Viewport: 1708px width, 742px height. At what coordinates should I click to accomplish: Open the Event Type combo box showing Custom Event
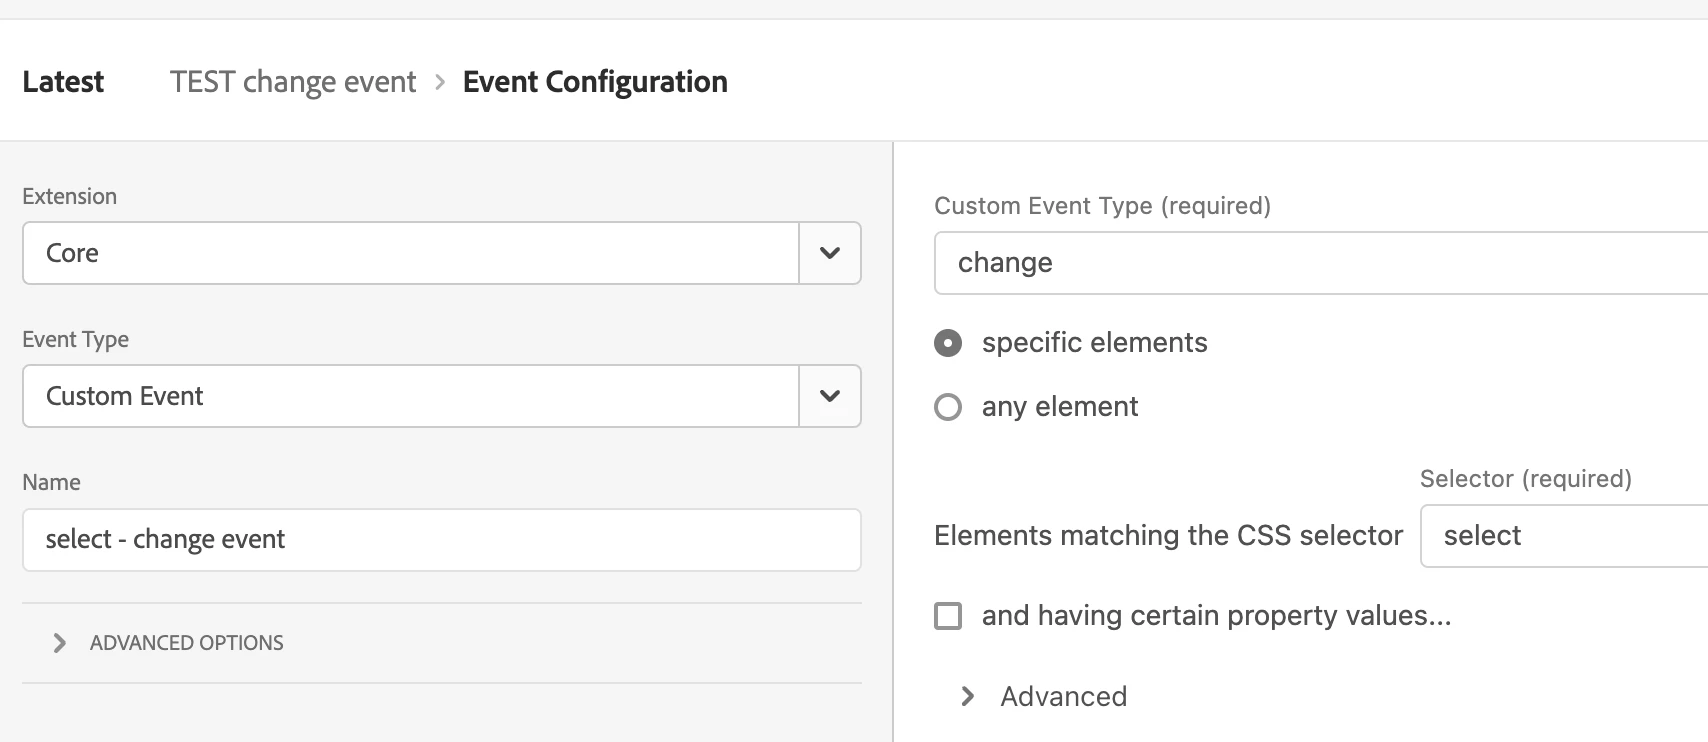(411, 396)
